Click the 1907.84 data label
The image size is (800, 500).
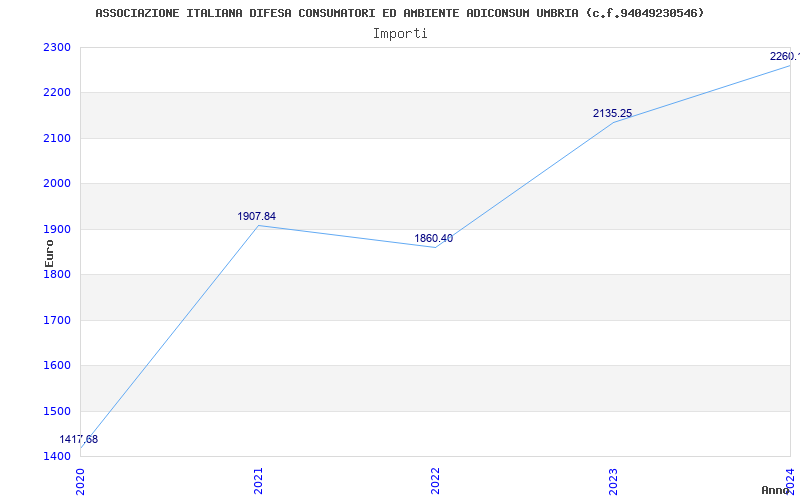(x=257, y=216)
